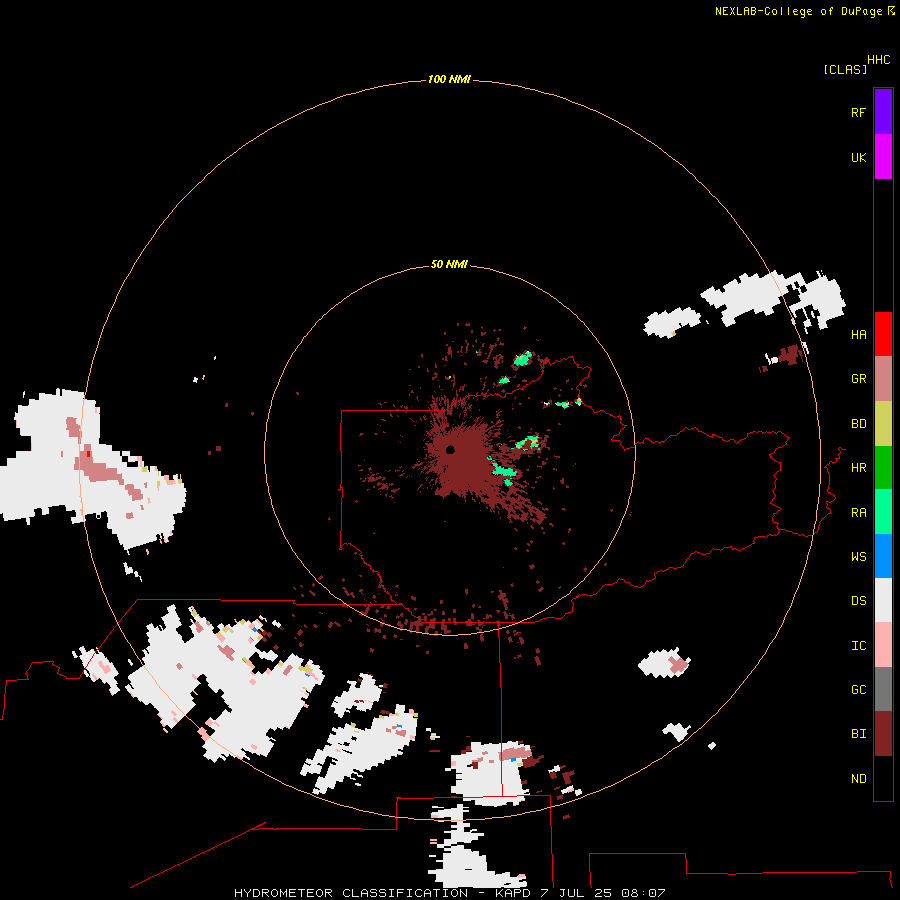Click the [CLAS] legend header

845,69
